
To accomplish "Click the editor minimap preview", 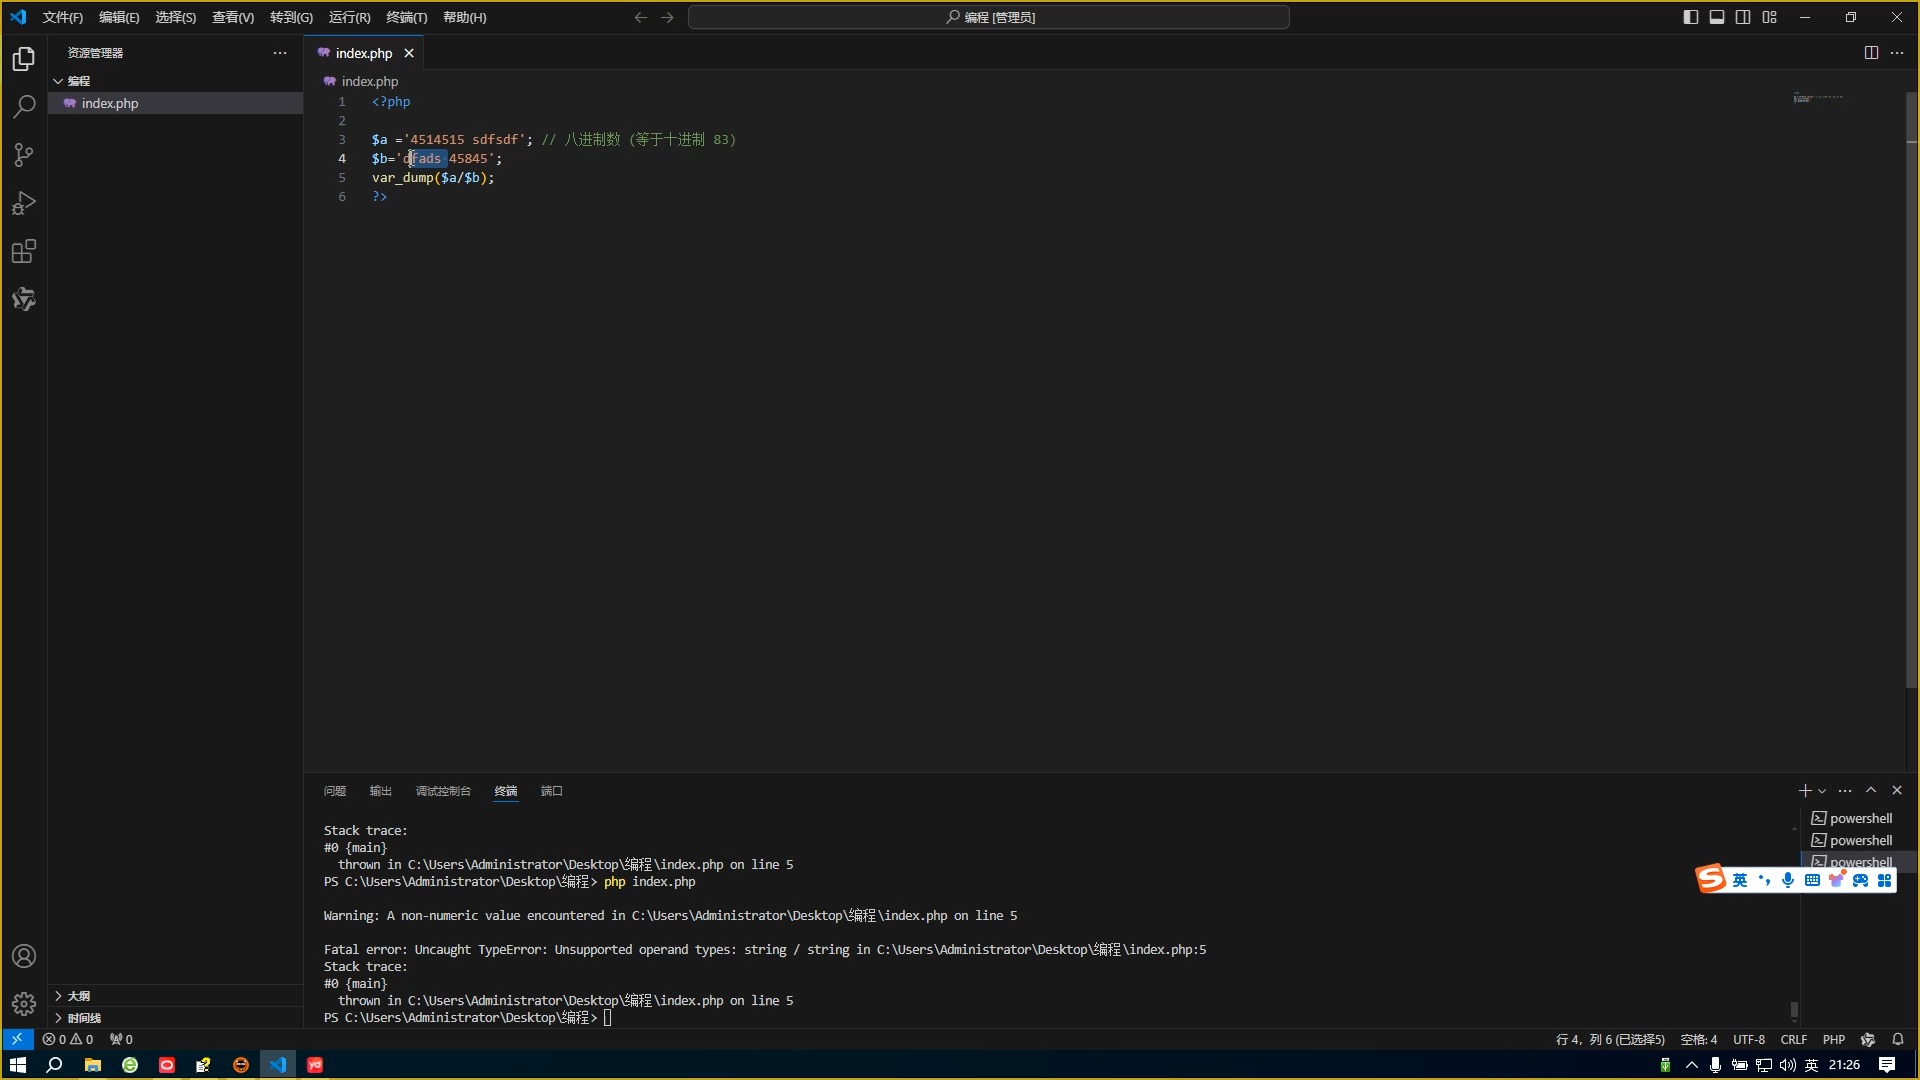I will pyautogui.click(x=1818, y=98).
